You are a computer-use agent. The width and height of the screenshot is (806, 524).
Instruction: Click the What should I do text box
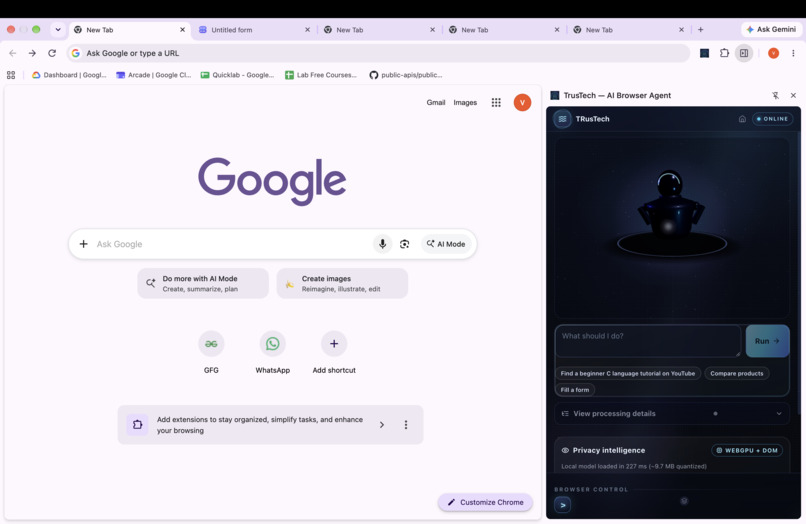pyautogui.click(x=648, y=341)
